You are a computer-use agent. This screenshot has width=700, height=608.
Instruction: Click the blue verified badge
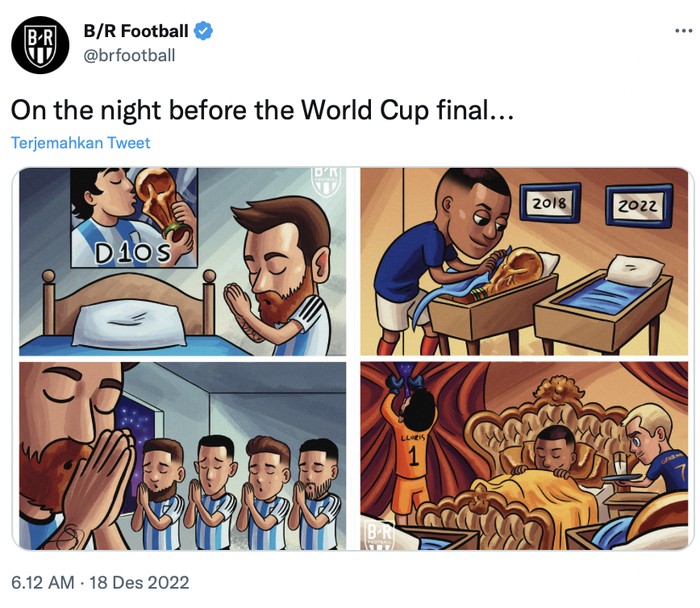click(x=203, y=32)
